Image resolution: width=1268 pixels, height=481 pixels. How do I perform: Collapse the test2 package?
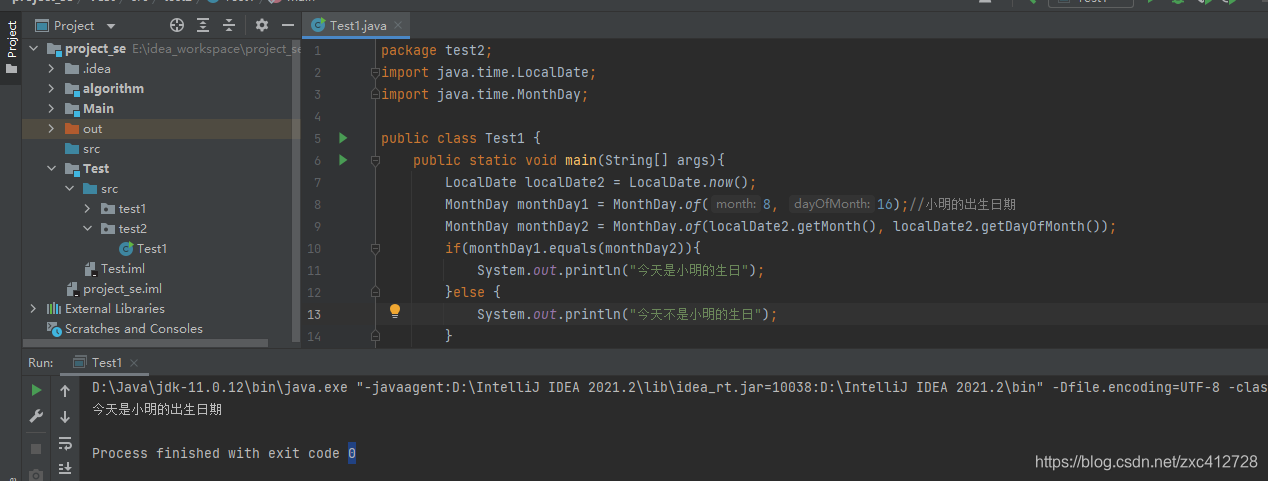88,229
